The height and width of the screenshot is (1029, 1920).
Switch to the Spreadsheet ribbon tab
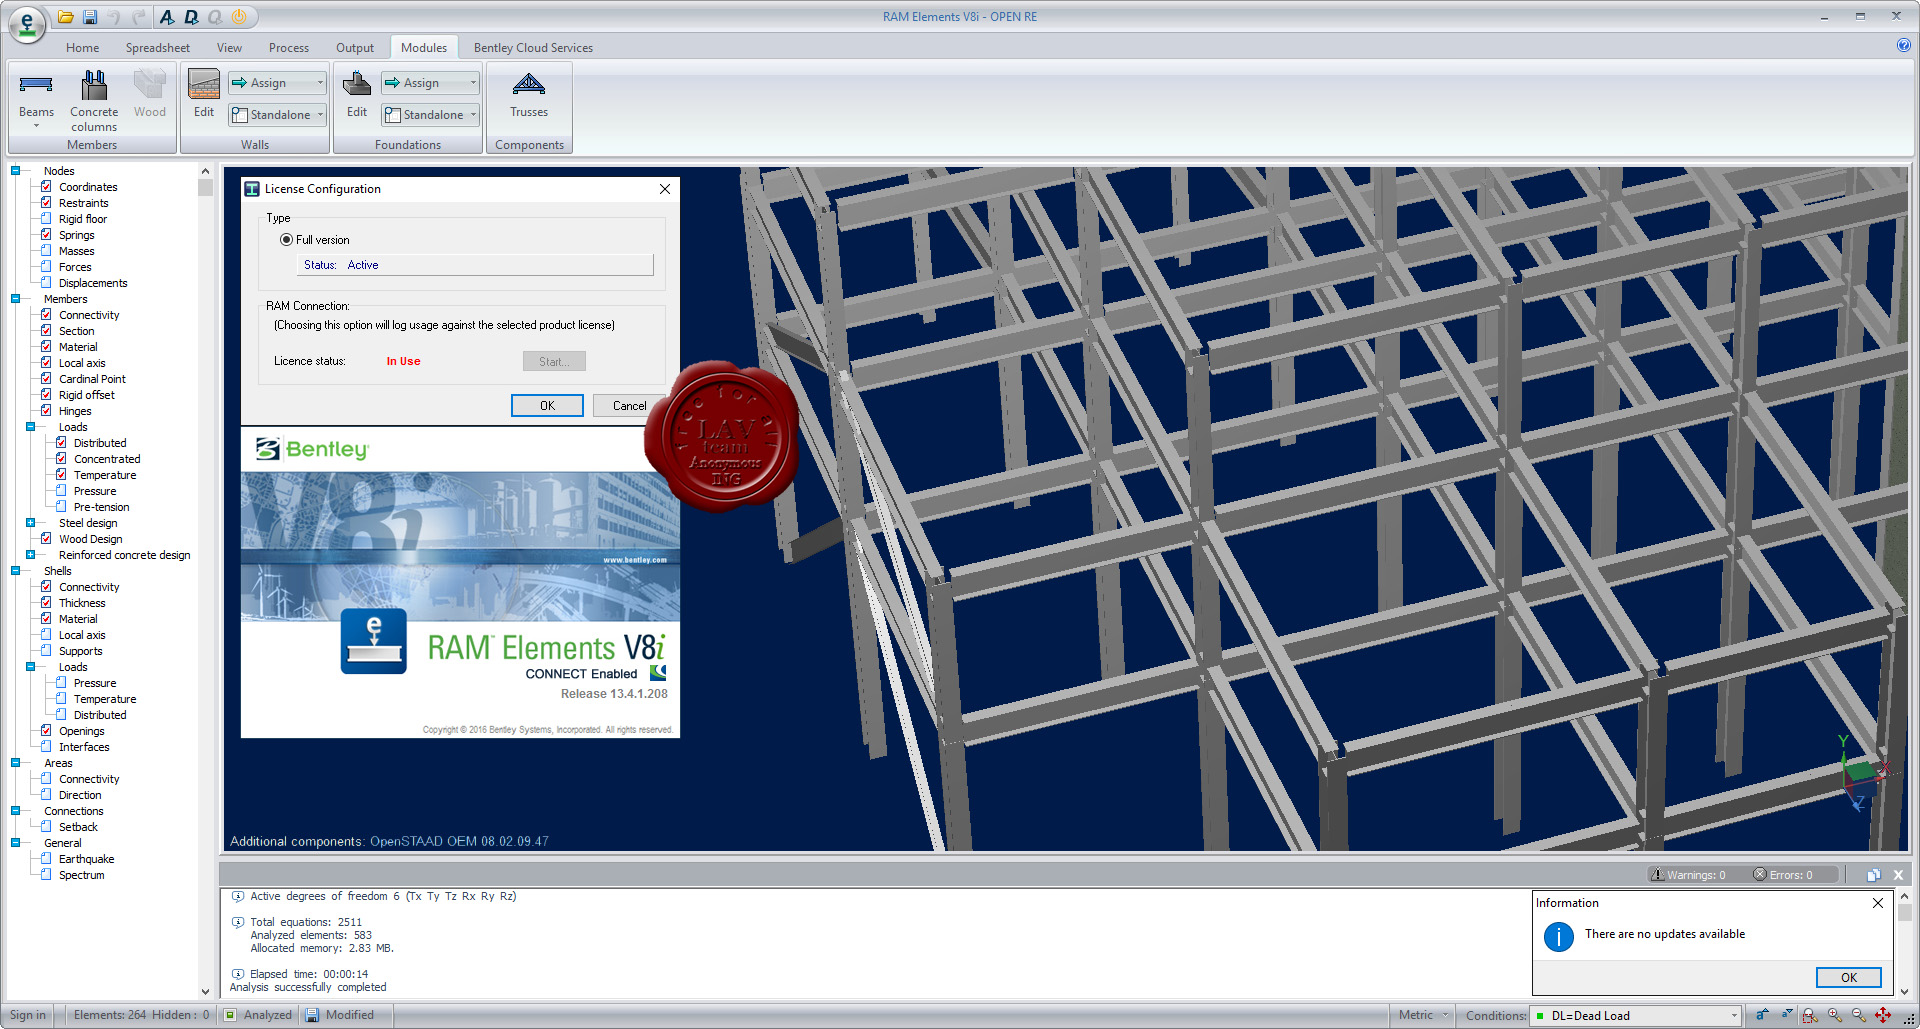158,48
